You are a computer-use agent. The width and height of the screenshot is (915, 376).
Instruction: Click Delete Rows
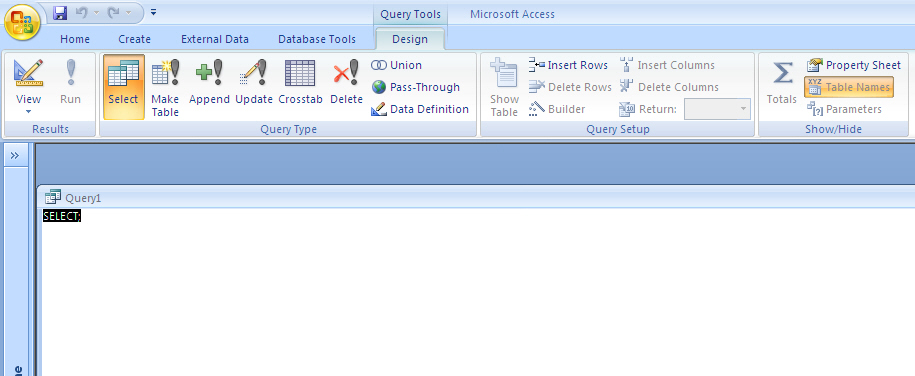coord(570,87)
